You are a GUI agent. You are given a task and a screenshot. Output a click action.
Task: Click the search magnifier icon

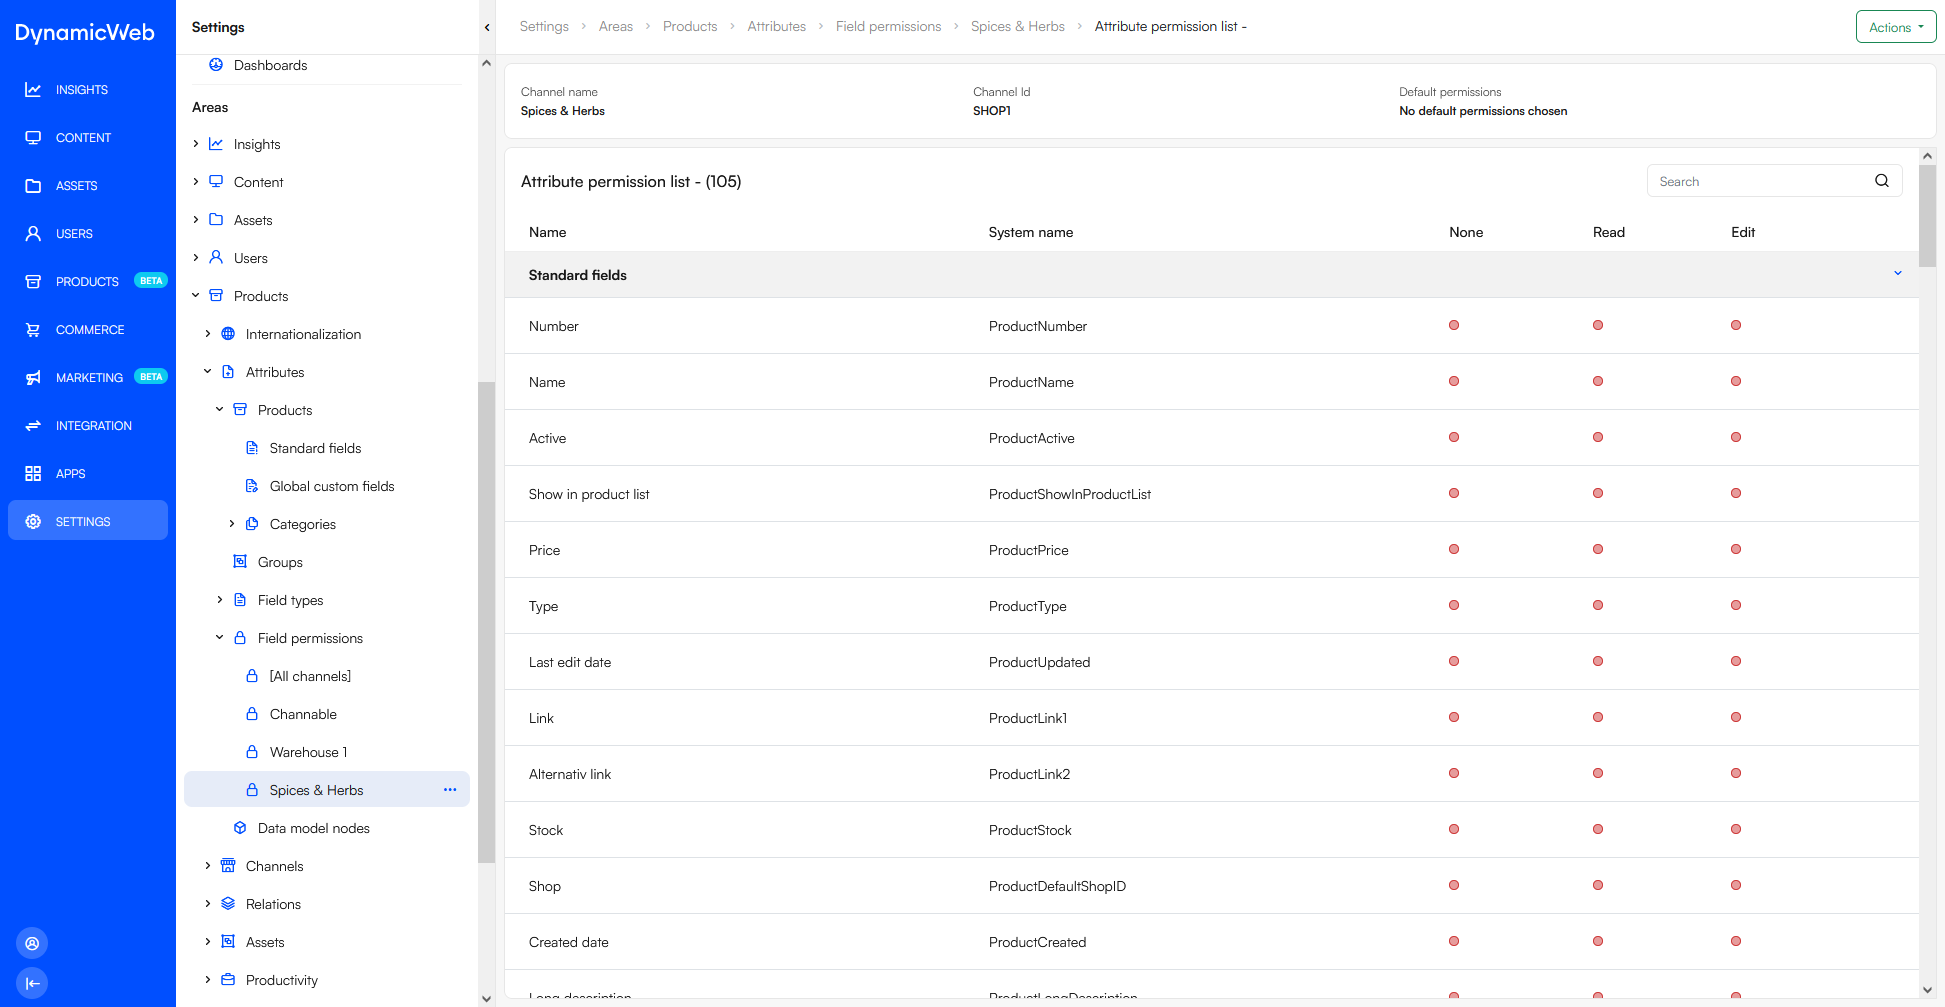(x=1882, y=181)
